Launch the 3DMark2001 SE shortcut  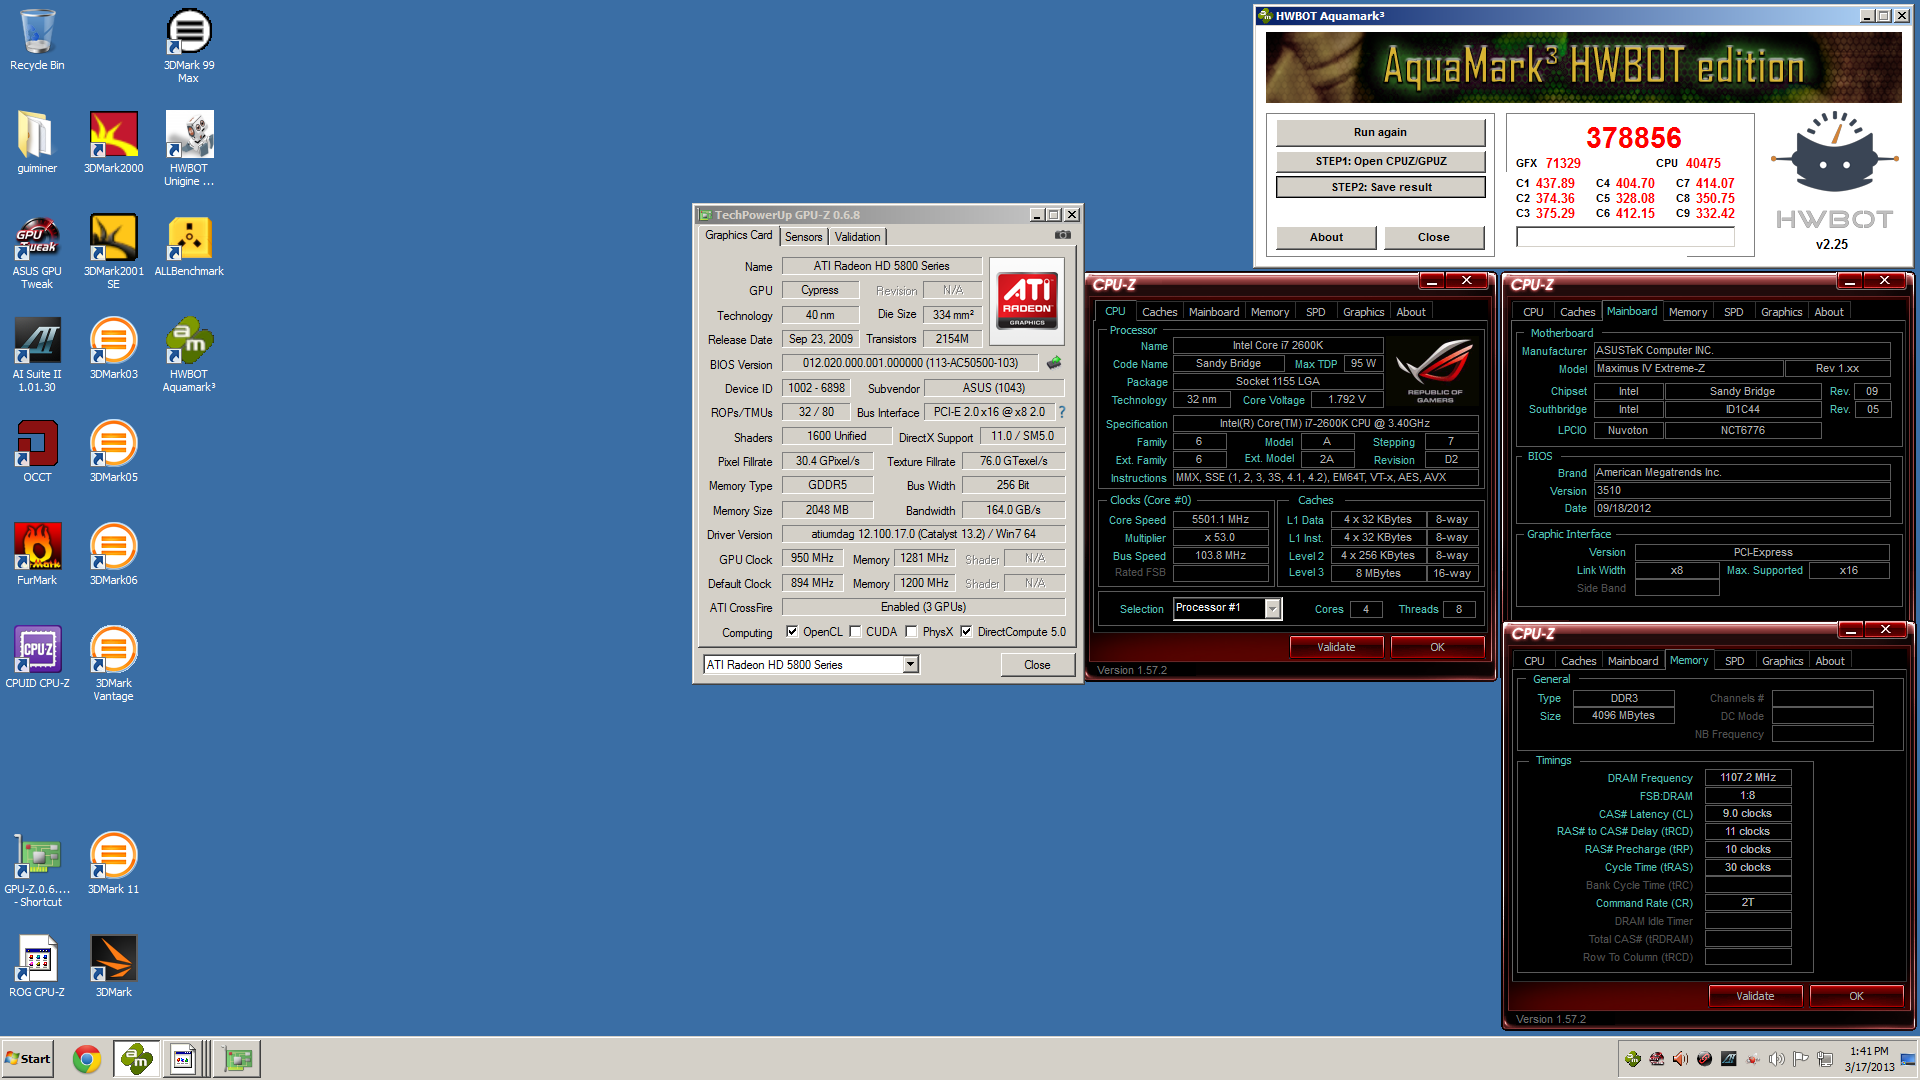(113, 251)
